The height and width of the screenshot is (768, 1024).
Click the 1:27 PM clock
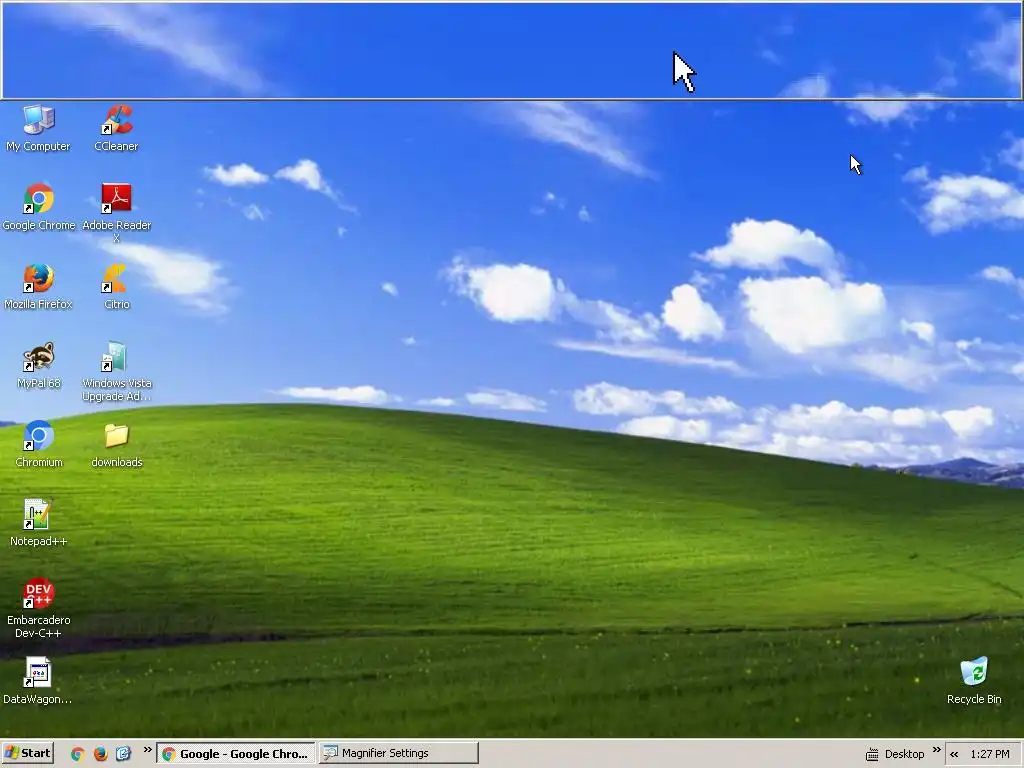pyautogui.click(x=990, y=754)
